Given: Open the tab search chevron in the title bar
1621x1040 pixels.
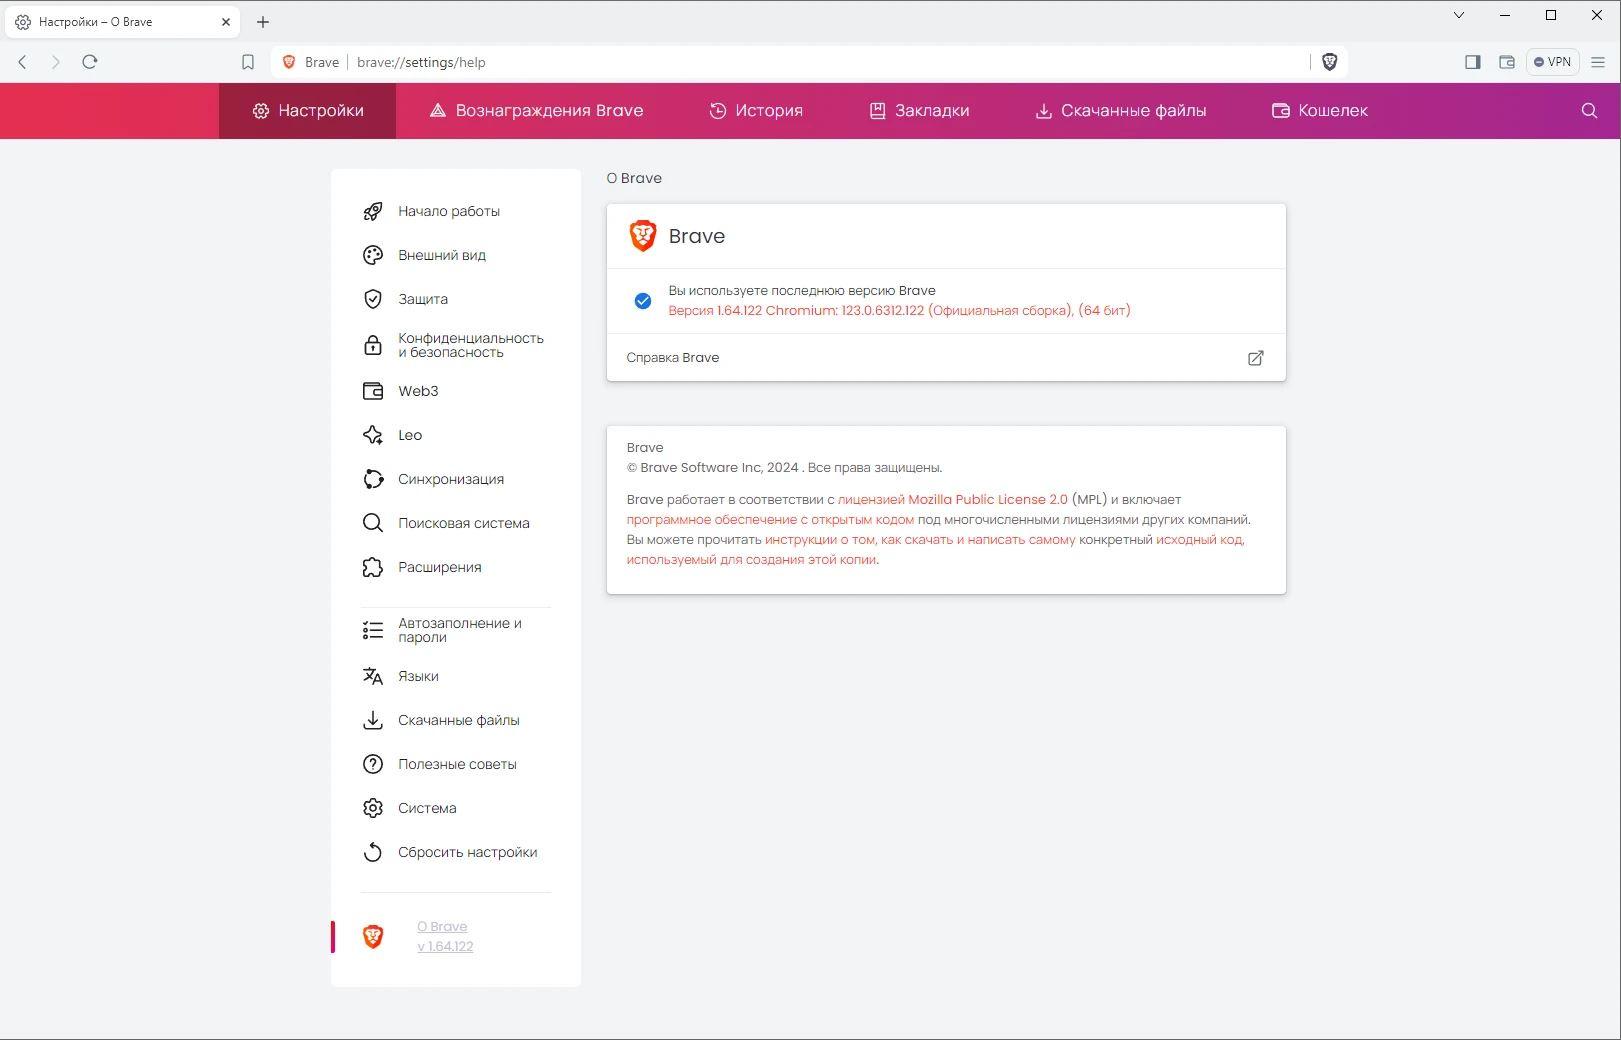Looking at the screenshot, I should (1458, 15).
